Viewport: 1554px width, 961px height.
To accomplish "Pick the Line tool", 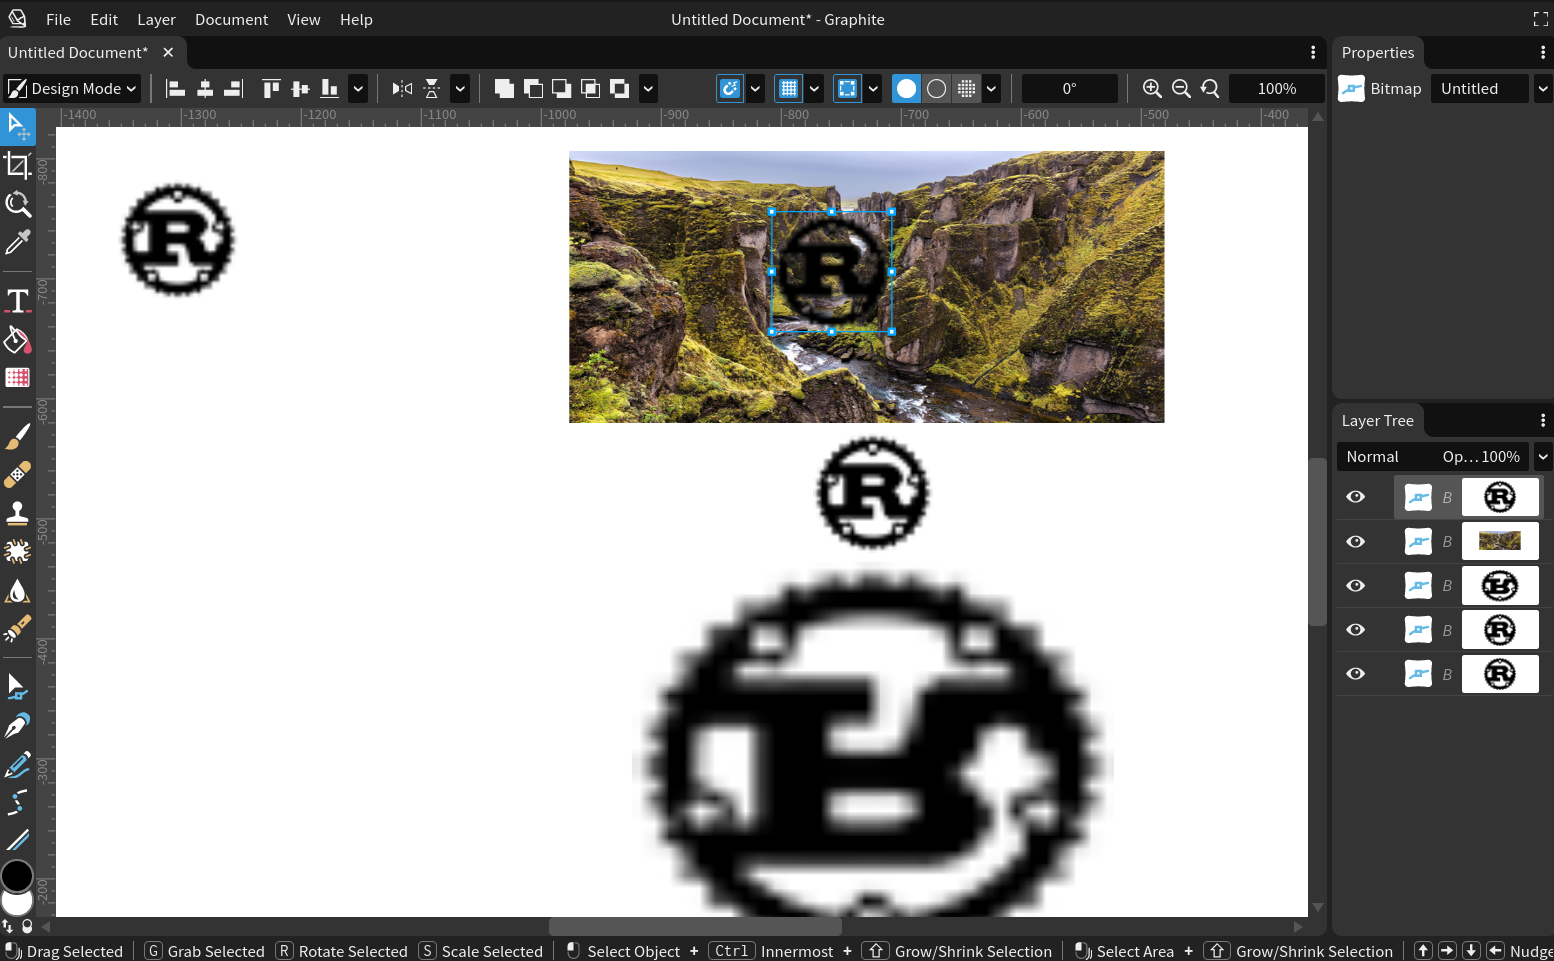I will click(x=18, y=840).
